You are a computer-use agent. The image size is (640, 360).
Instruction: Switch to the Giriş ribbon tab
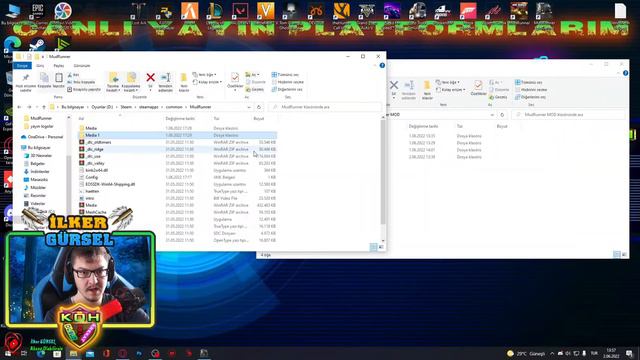tap(40, 66)
